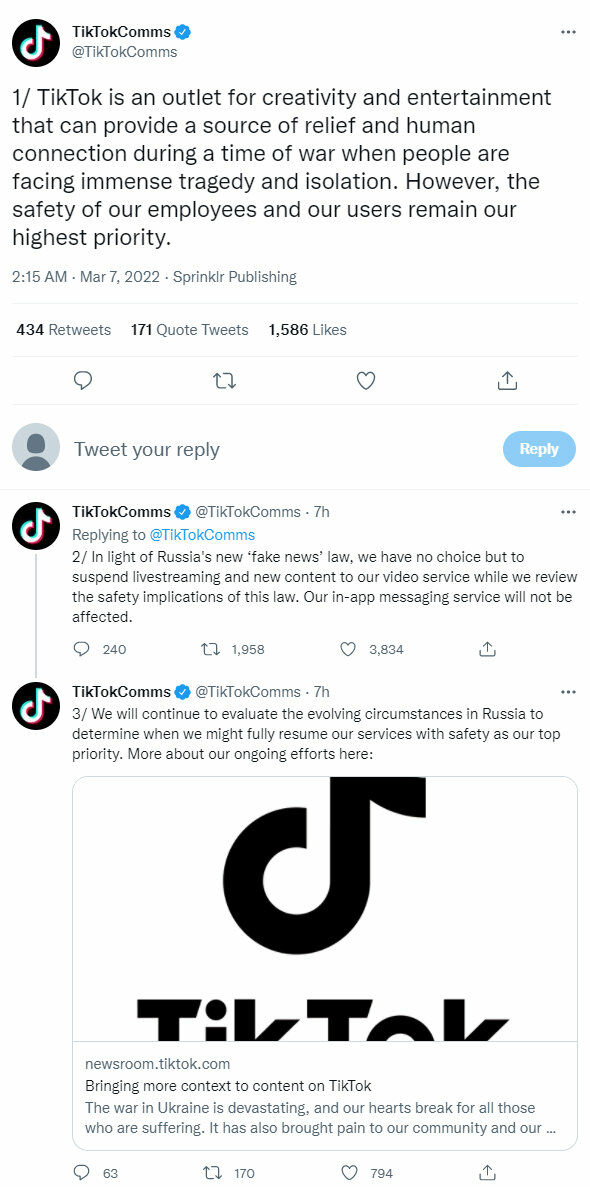Like the main tweet with the heart icon
The image size is (590, 1187).
pyautogui.click(x=366, y=380)
